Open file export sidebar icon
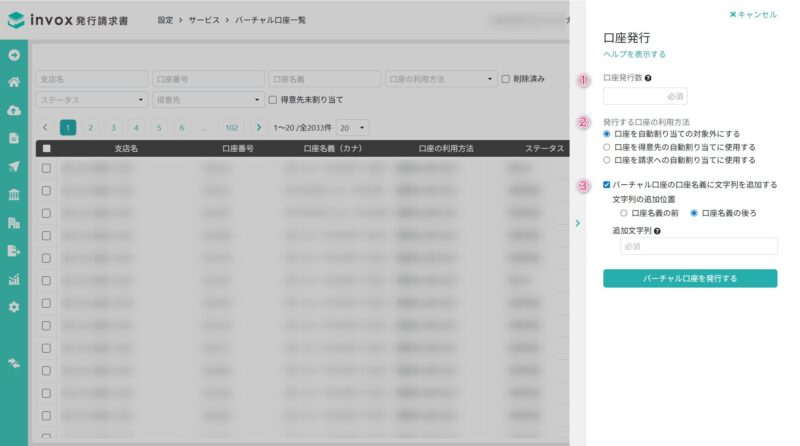The width and height of the screenshot is (800, 446). pyautogui.click(x=14, y=251)
